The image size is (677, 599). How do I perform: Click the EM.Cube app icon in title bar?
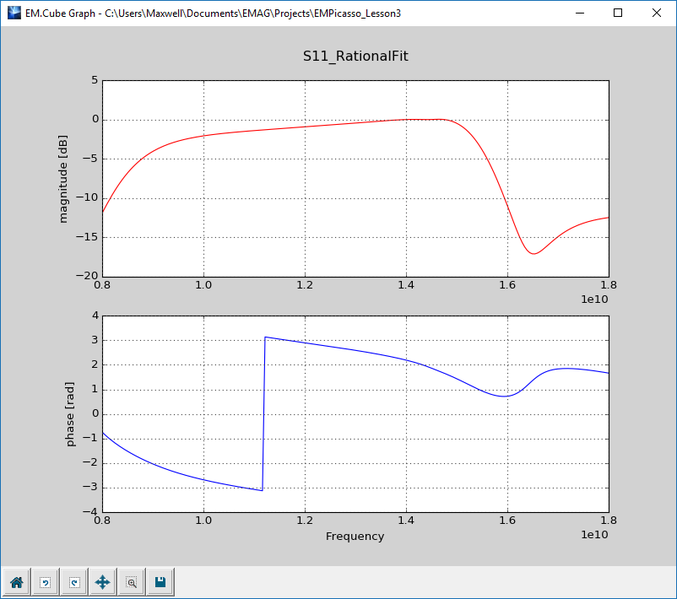(14, 13)
